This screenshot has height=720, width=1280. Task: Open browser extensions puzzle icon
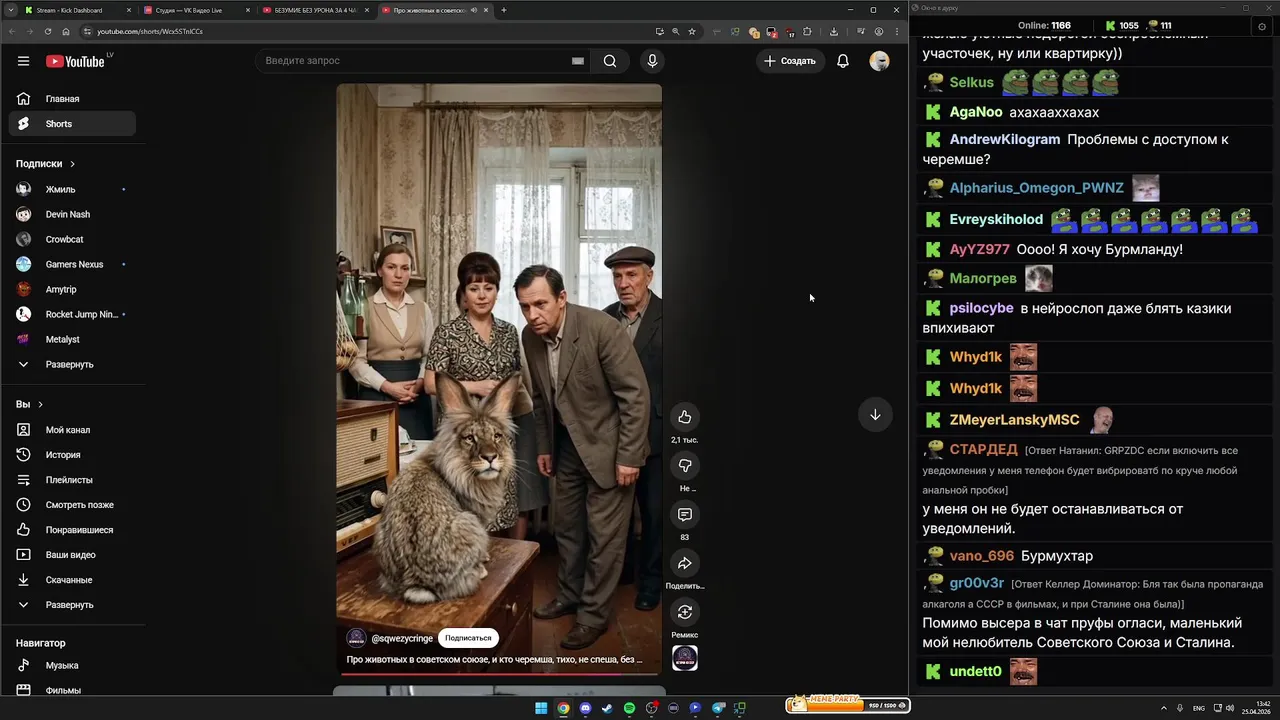(807, 31)
